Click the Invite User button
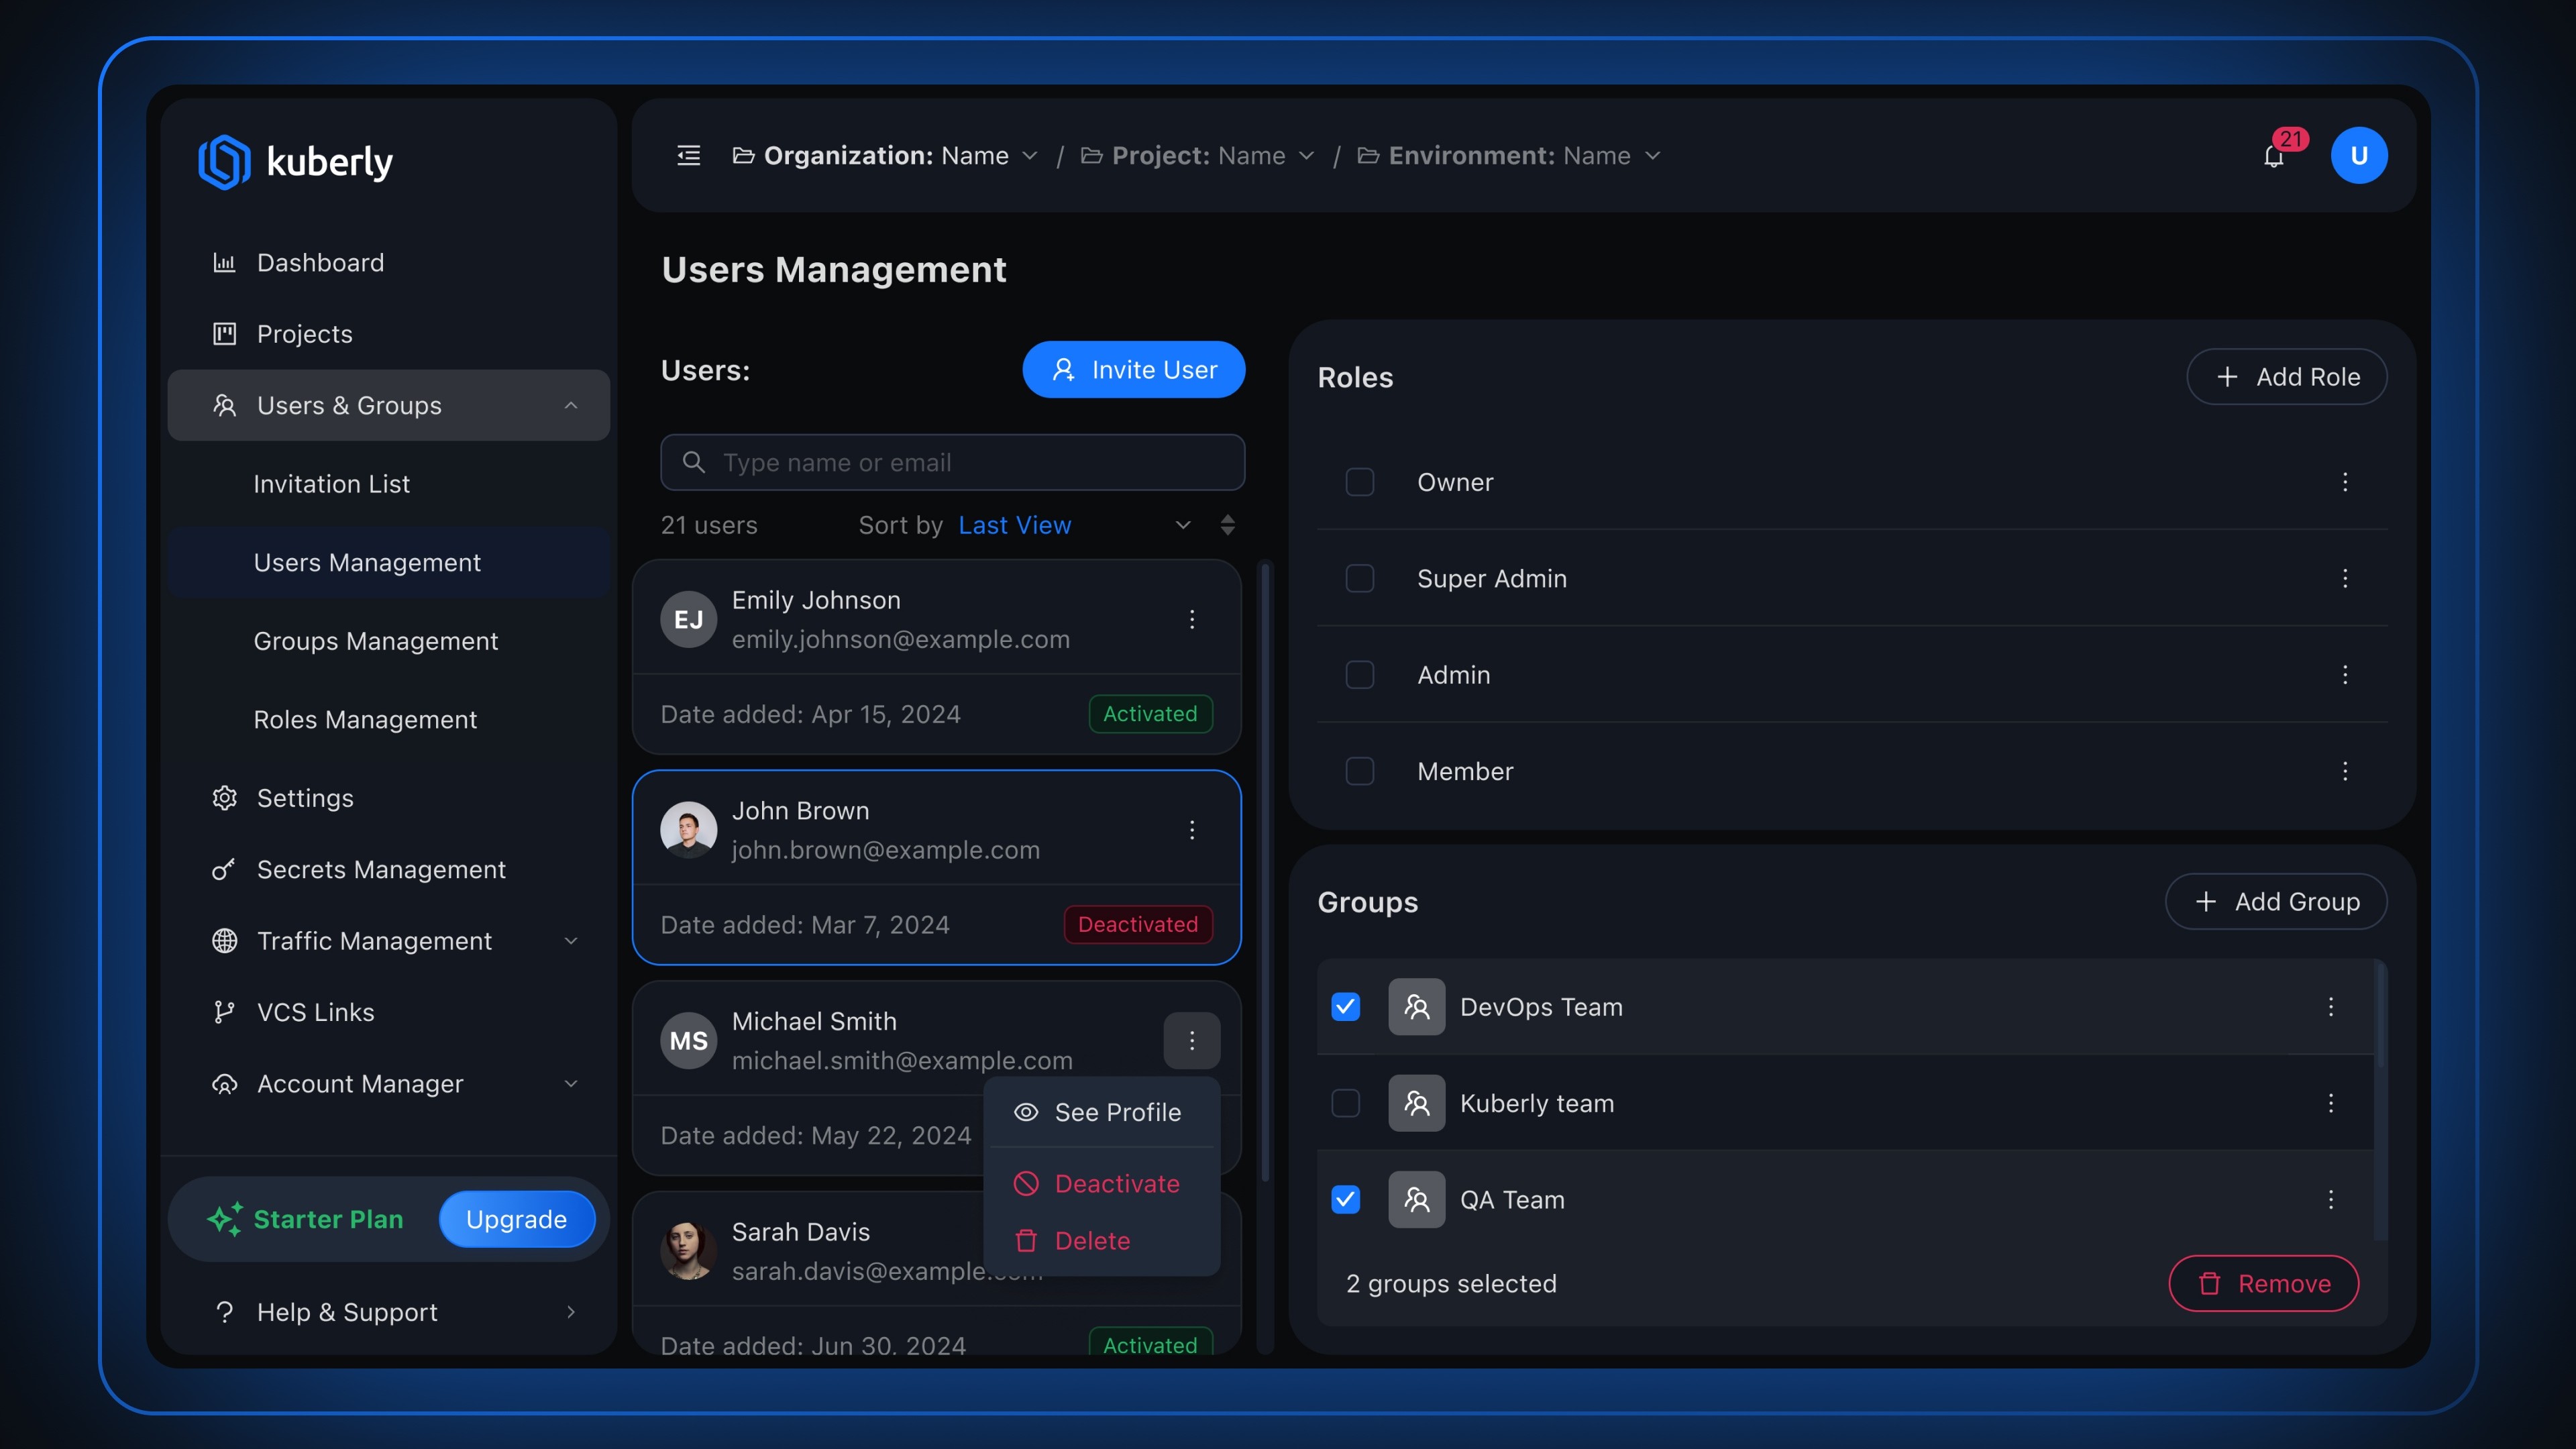Image resolution: width=2576 pixels, height=1449 pixels. (x=1133, y=370)
